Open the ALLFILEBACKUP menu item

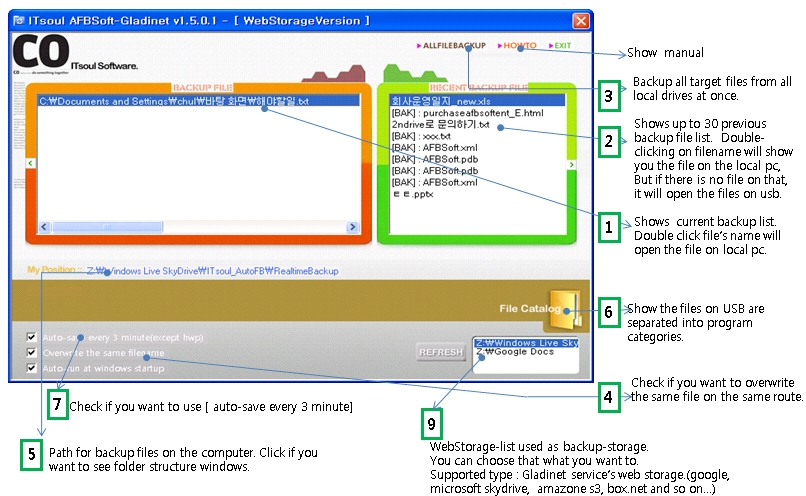click(453, 46)
